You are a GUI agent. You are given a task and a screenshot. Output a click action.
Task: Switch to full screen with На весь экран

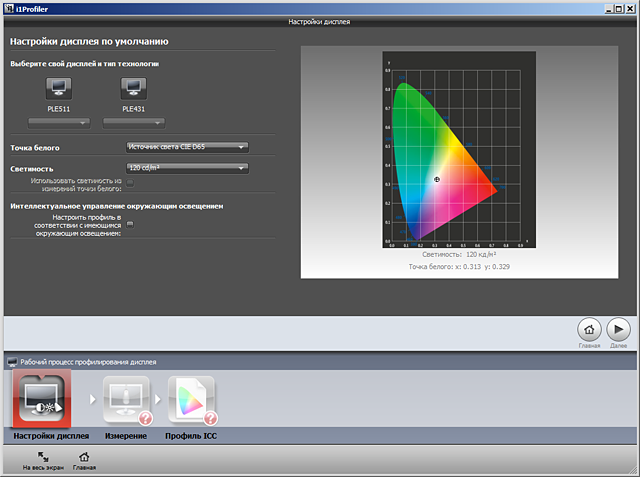pyautogui.click(x=42, y=457)
